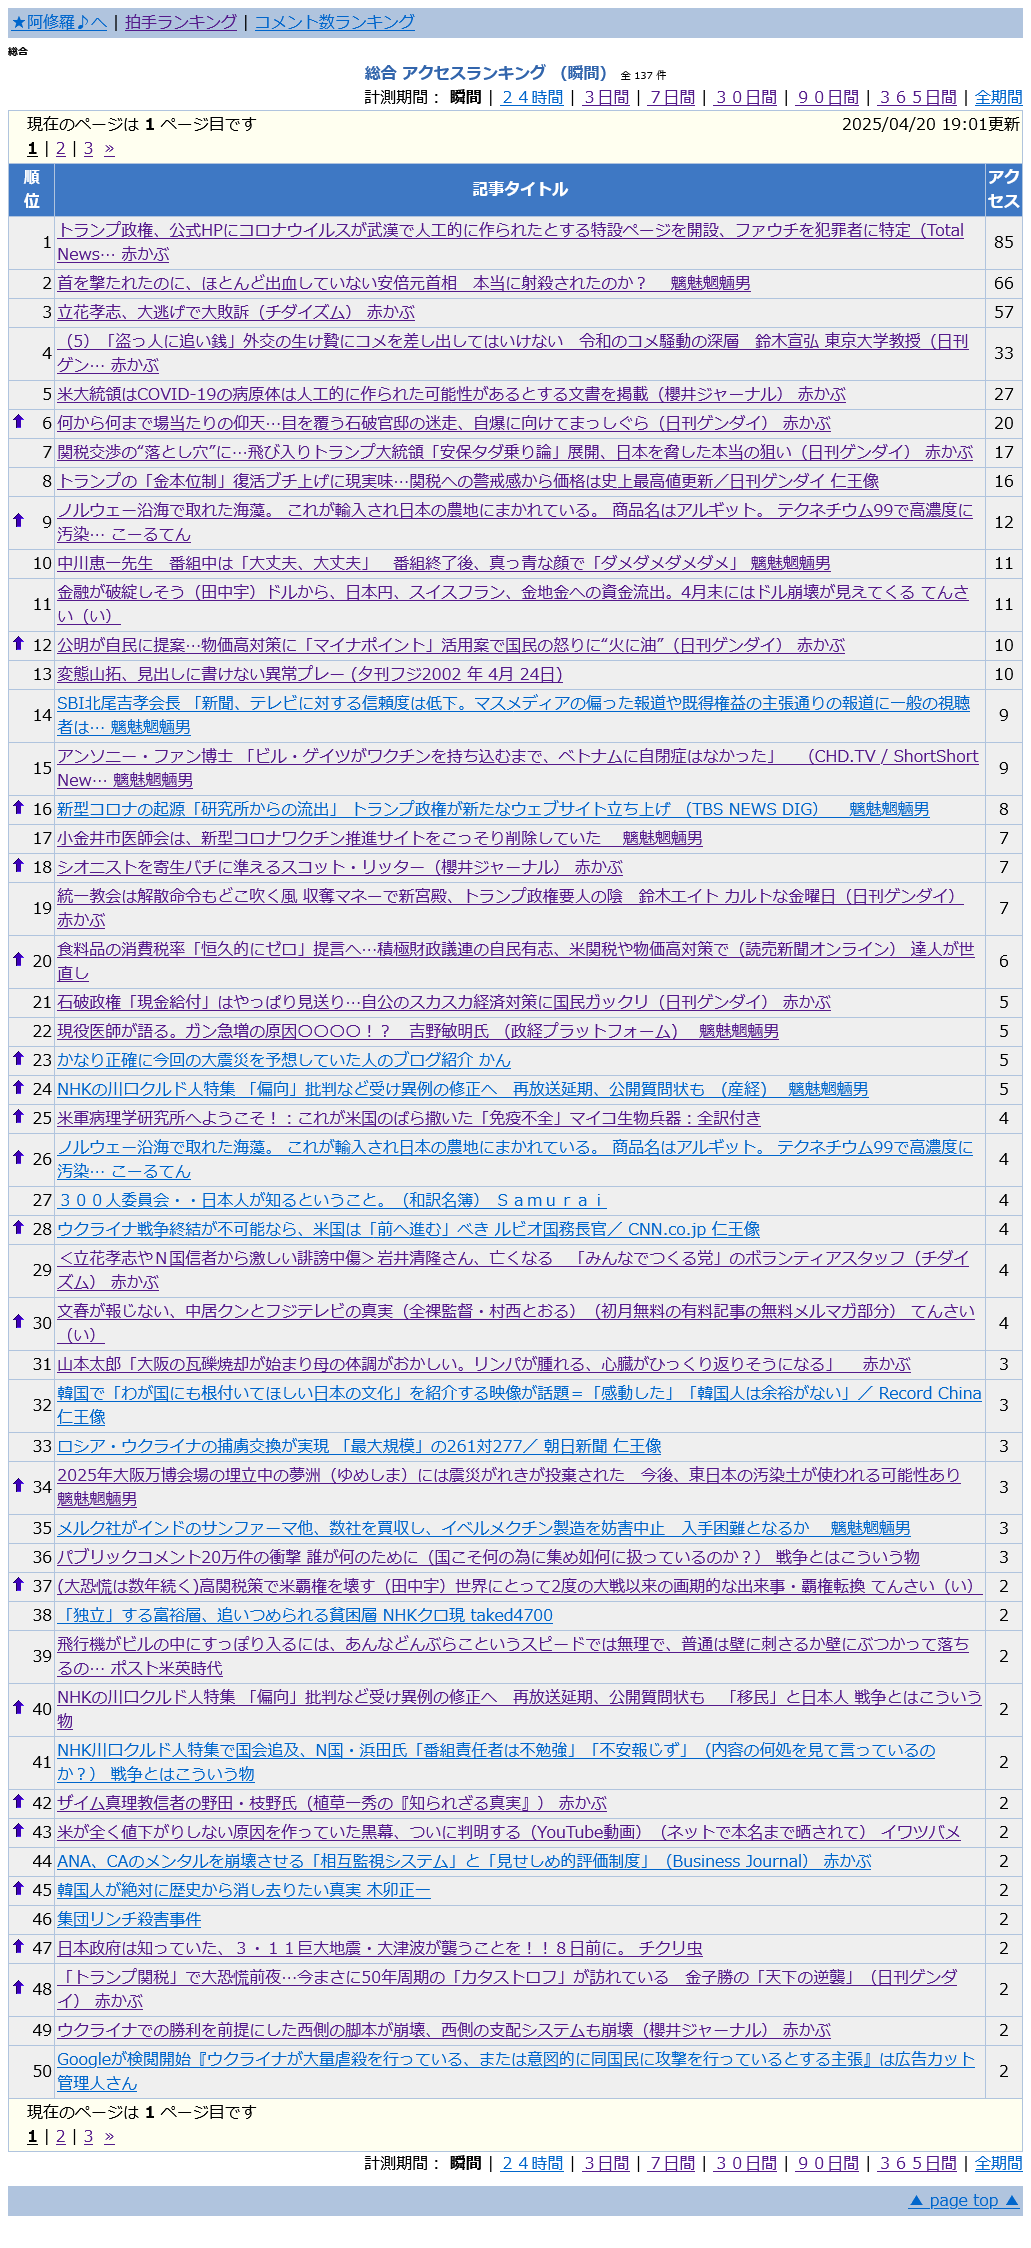Screen dimensions: 1031x2248
Task: Open the rank 13 article 変態山拓
Action: click(x=310, y=674)
